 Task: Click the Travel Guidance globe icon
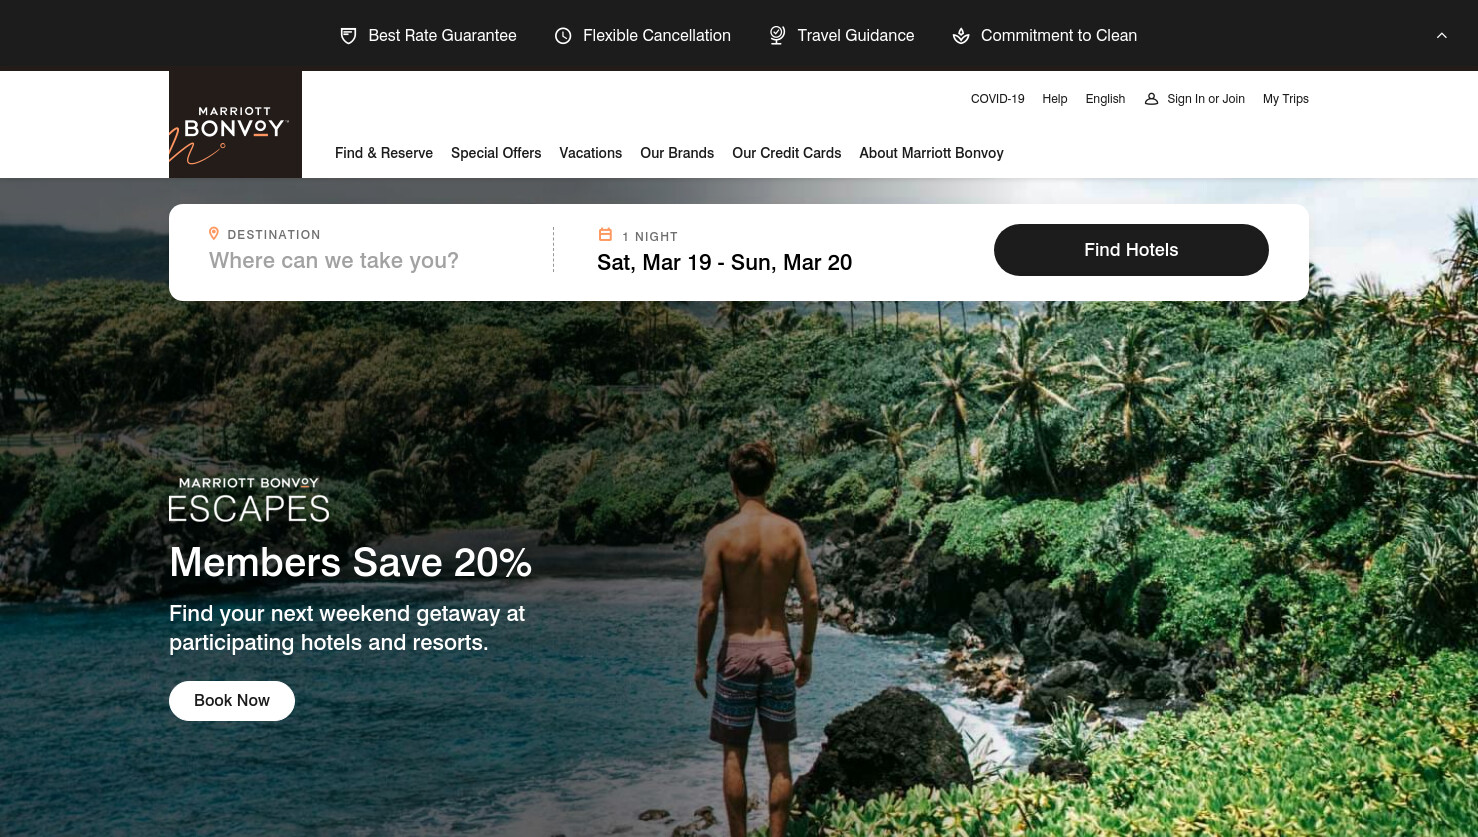pos(777,36)
